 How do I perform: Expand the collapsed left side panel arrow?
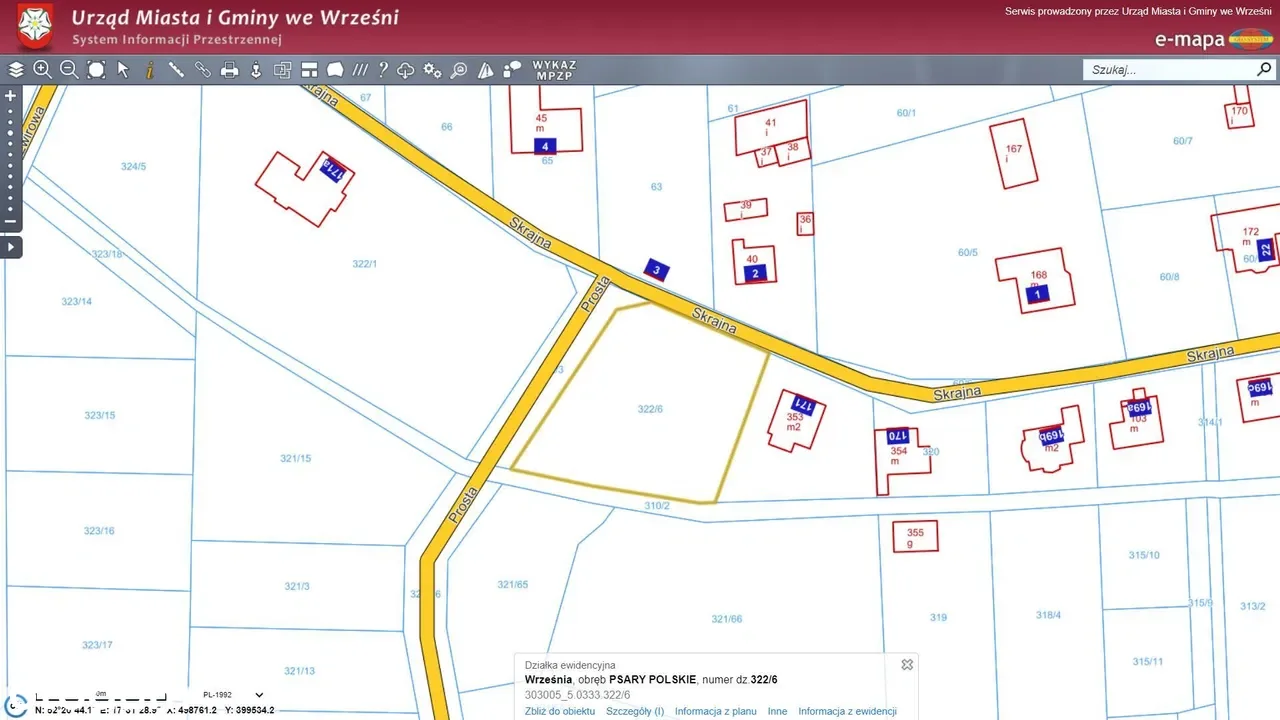coord(11,246)
